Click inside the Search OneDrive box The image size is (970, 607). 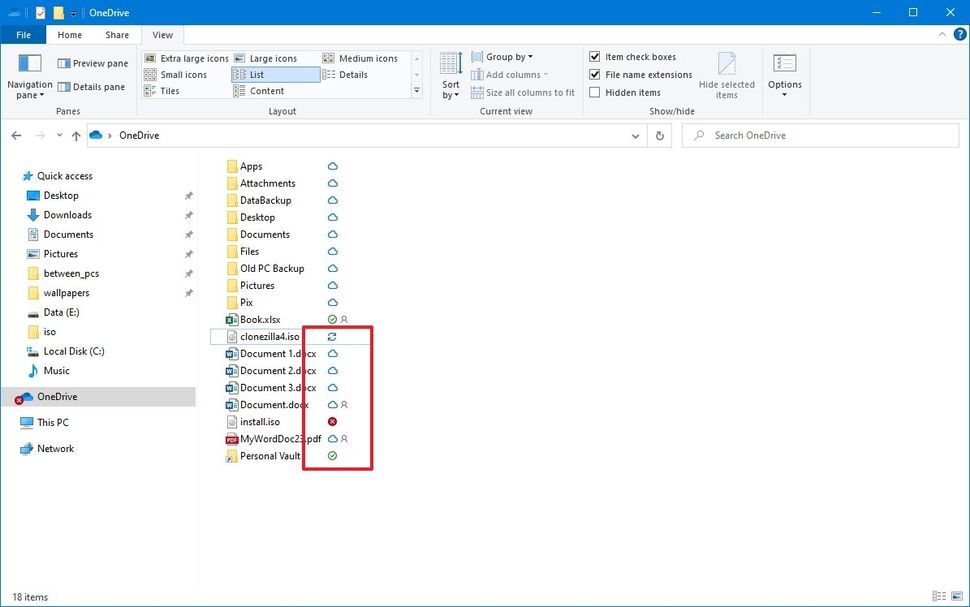coord(820,135)
